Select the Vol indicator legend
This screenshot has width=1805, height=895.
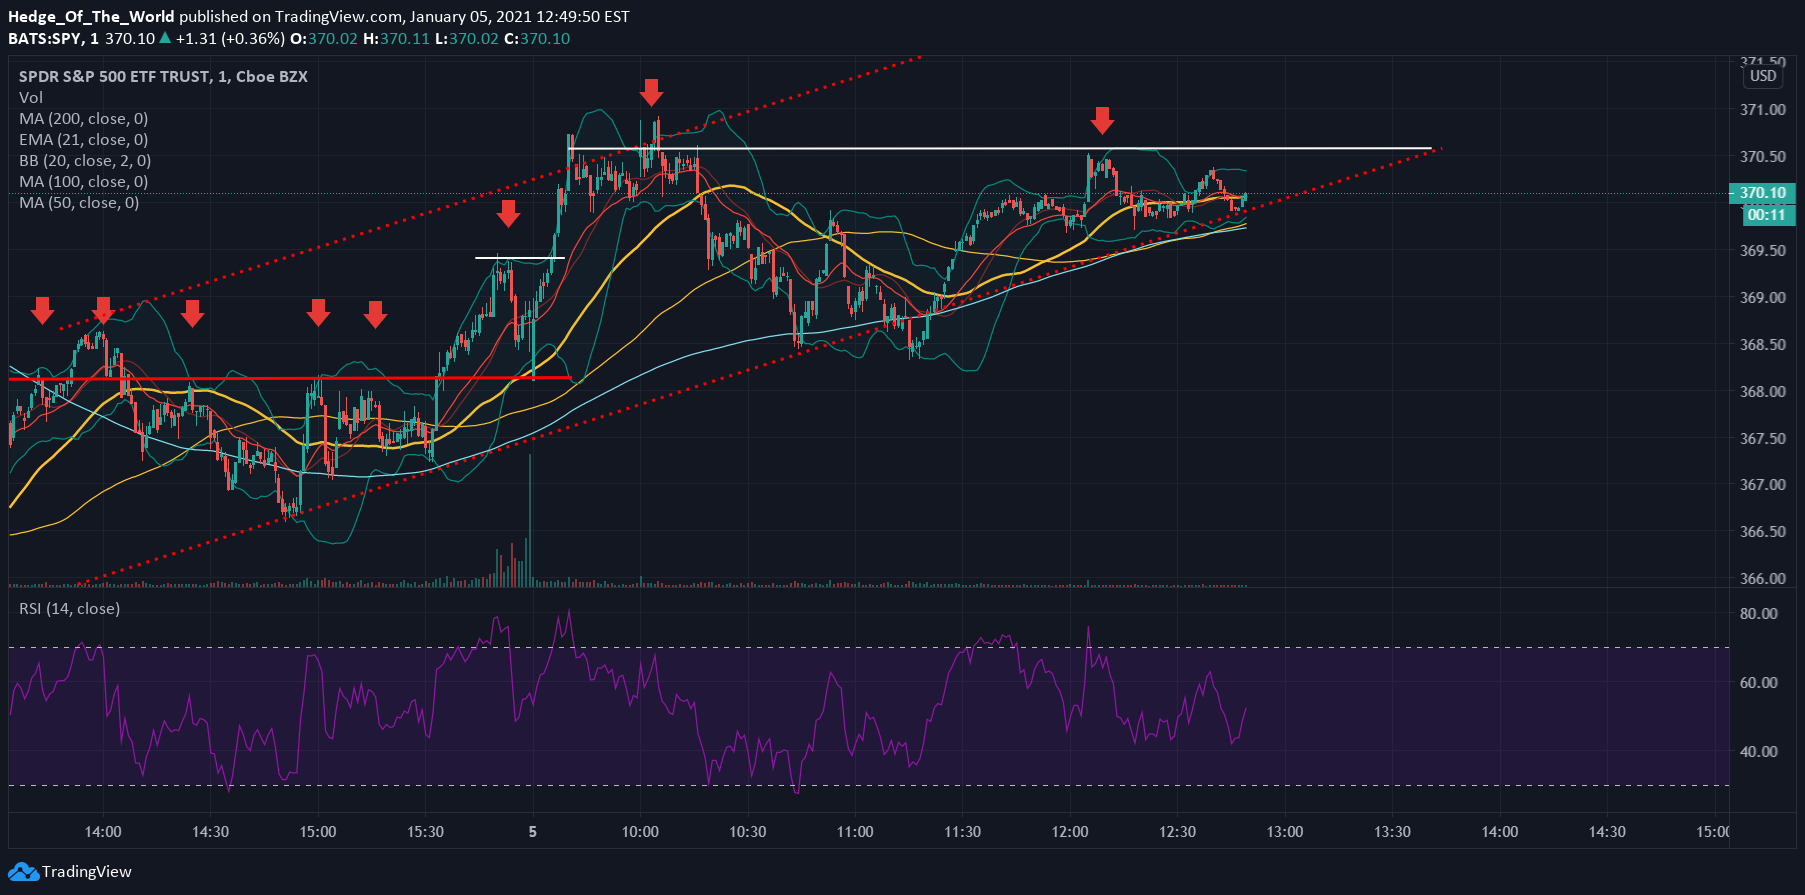coord(31,97)
